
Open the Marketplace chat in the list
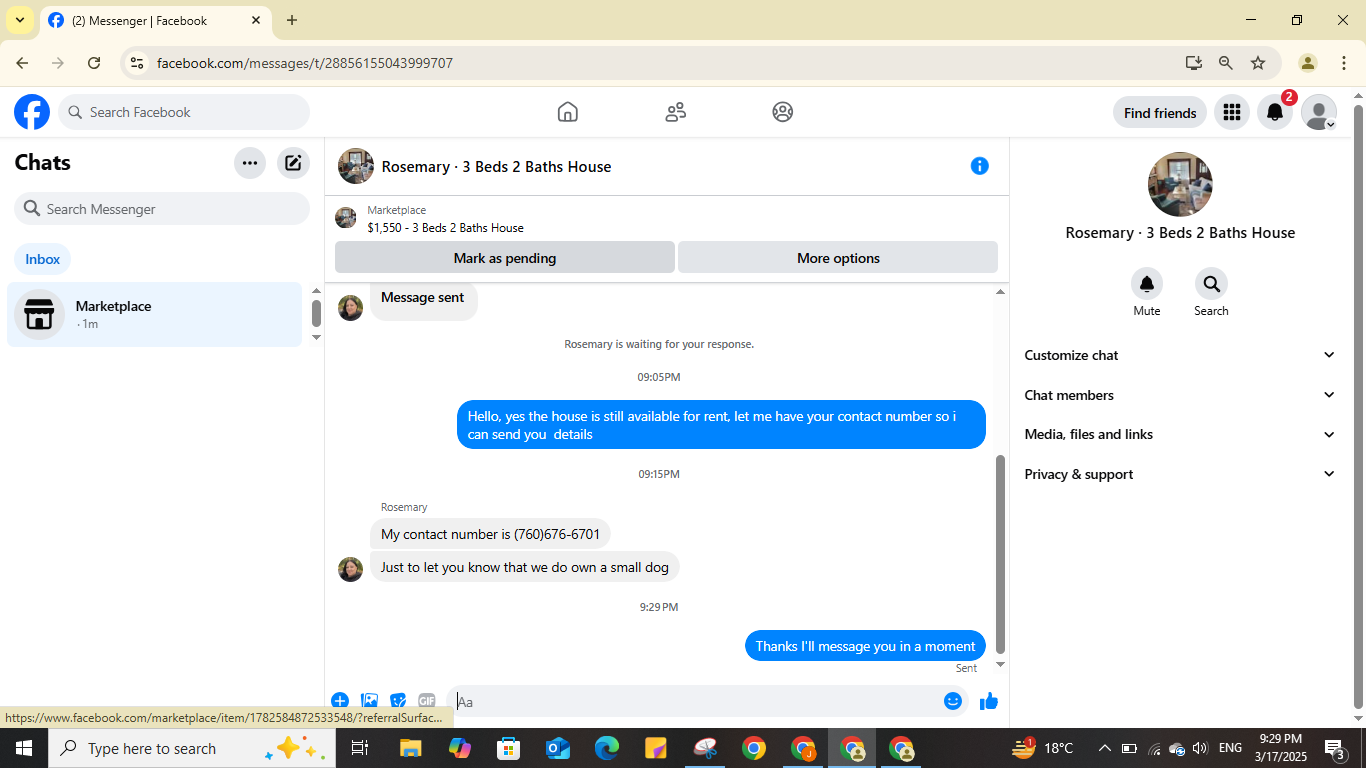[154, 314]
